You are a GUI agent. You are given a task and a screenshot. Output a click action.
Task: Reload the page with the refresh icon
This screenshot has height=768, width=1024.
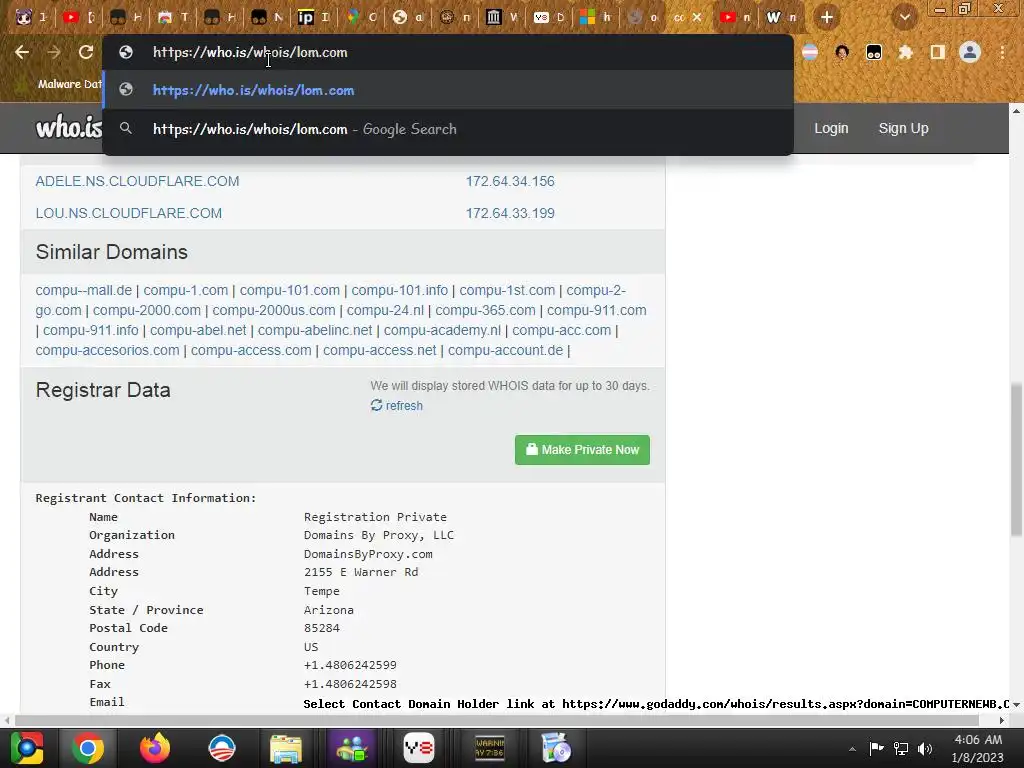pos(86,52)
